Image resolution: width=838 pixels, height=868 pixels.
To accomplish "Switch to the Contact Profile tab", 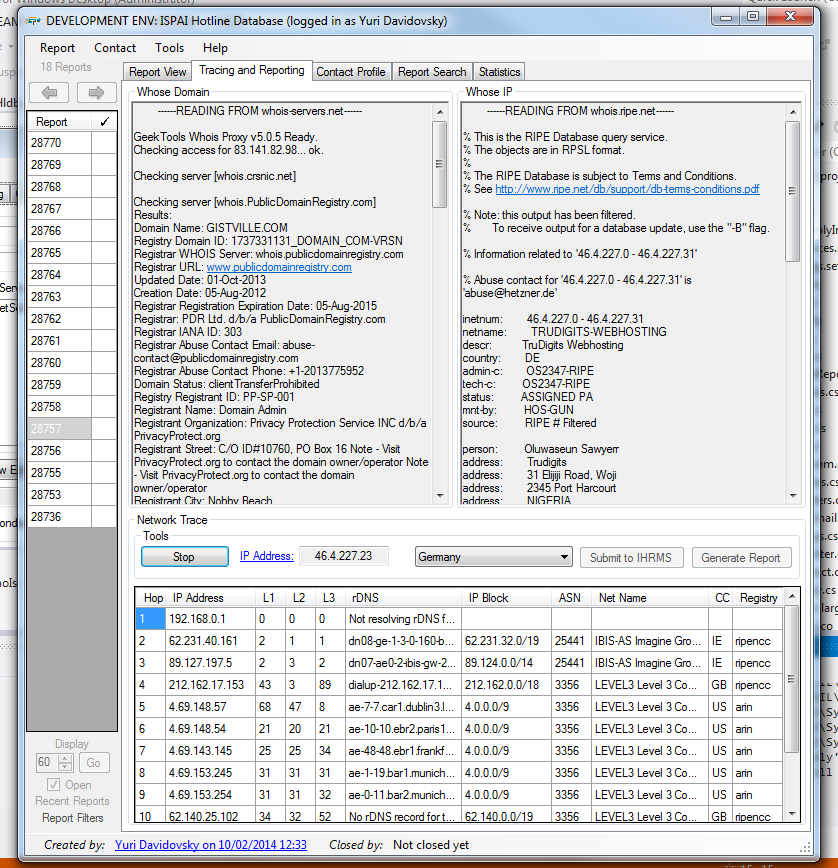I will (x=351, y=72).
